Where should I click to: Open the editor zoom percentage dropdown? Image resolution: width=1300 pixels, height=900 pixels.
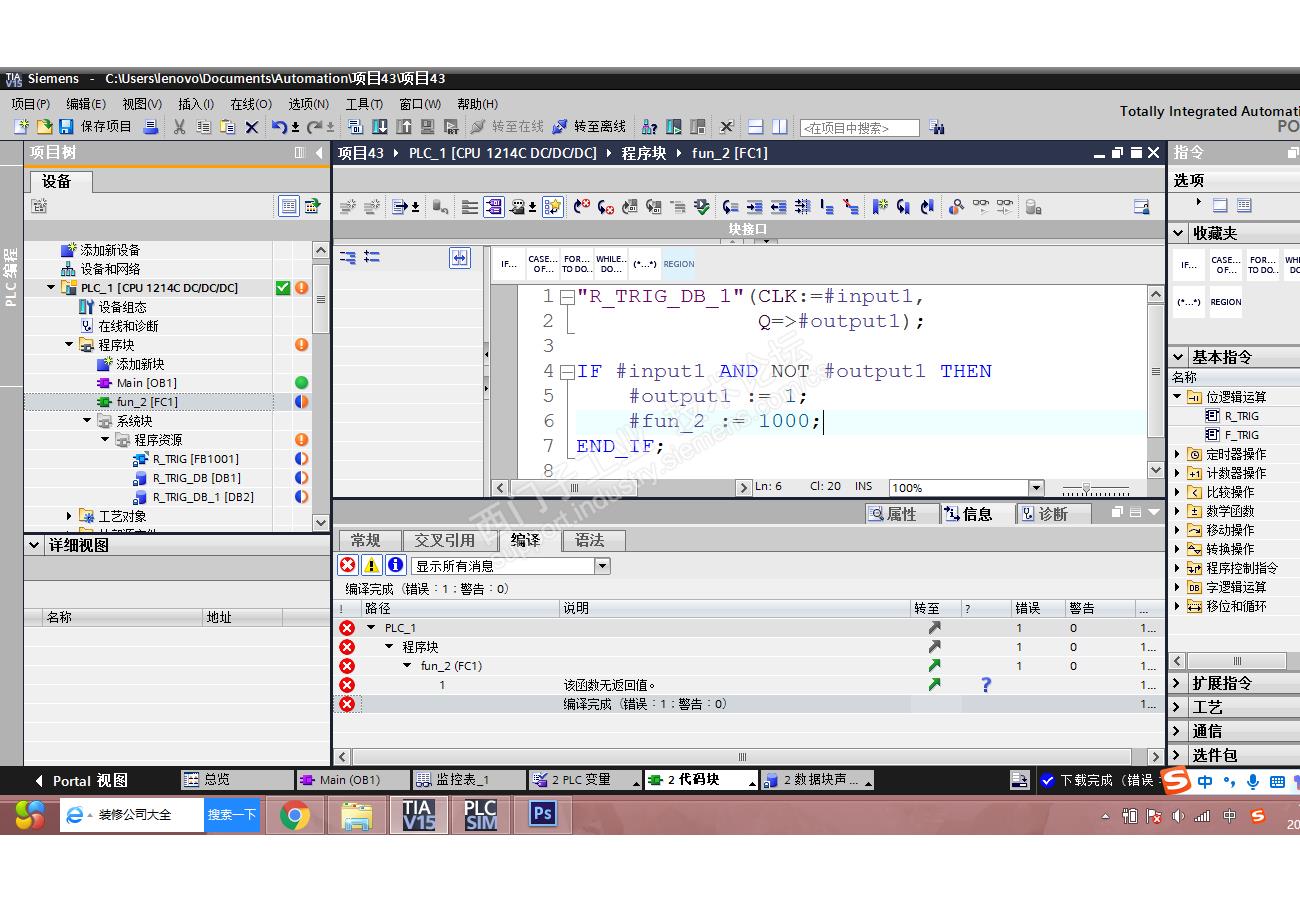click(x=1036, y=488)
